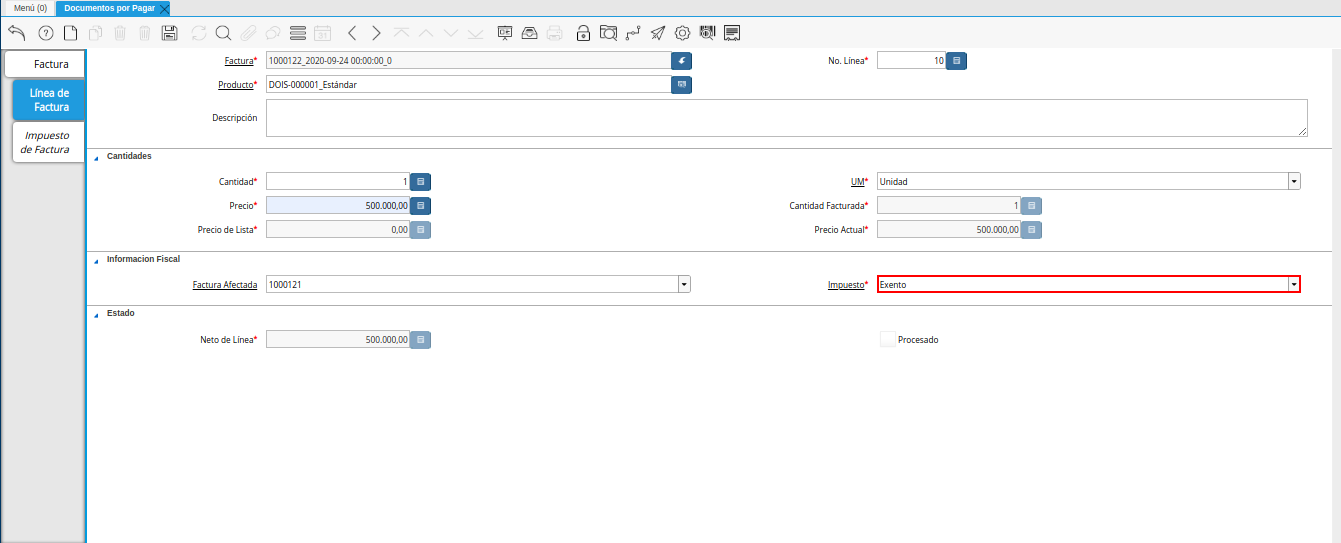This screenshot has height=543, width=1341.
Task: Click the chat bubbles icon
Action: (x=272, y=33)
